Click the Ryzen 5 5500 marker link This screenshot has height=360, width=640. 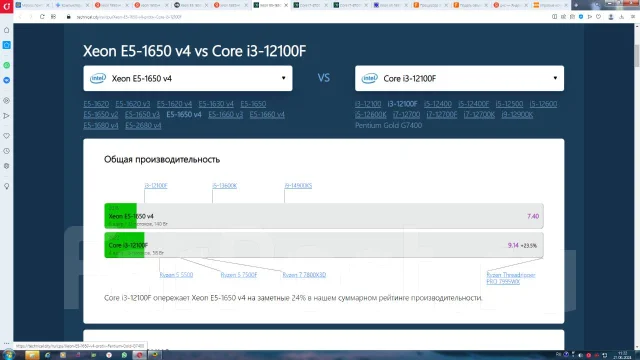pyautogui.click(x=176, y=275)
